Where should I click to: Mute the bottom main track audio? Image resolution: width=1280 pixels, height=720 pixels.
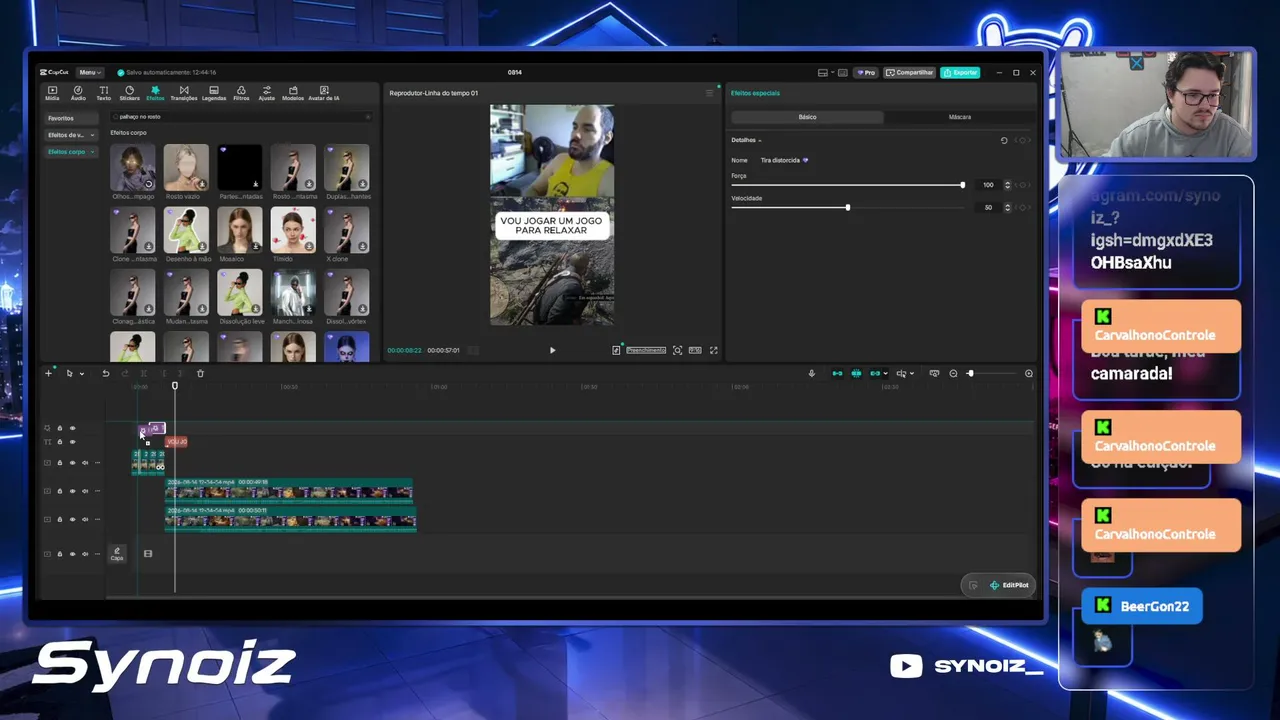click(84, 553)
